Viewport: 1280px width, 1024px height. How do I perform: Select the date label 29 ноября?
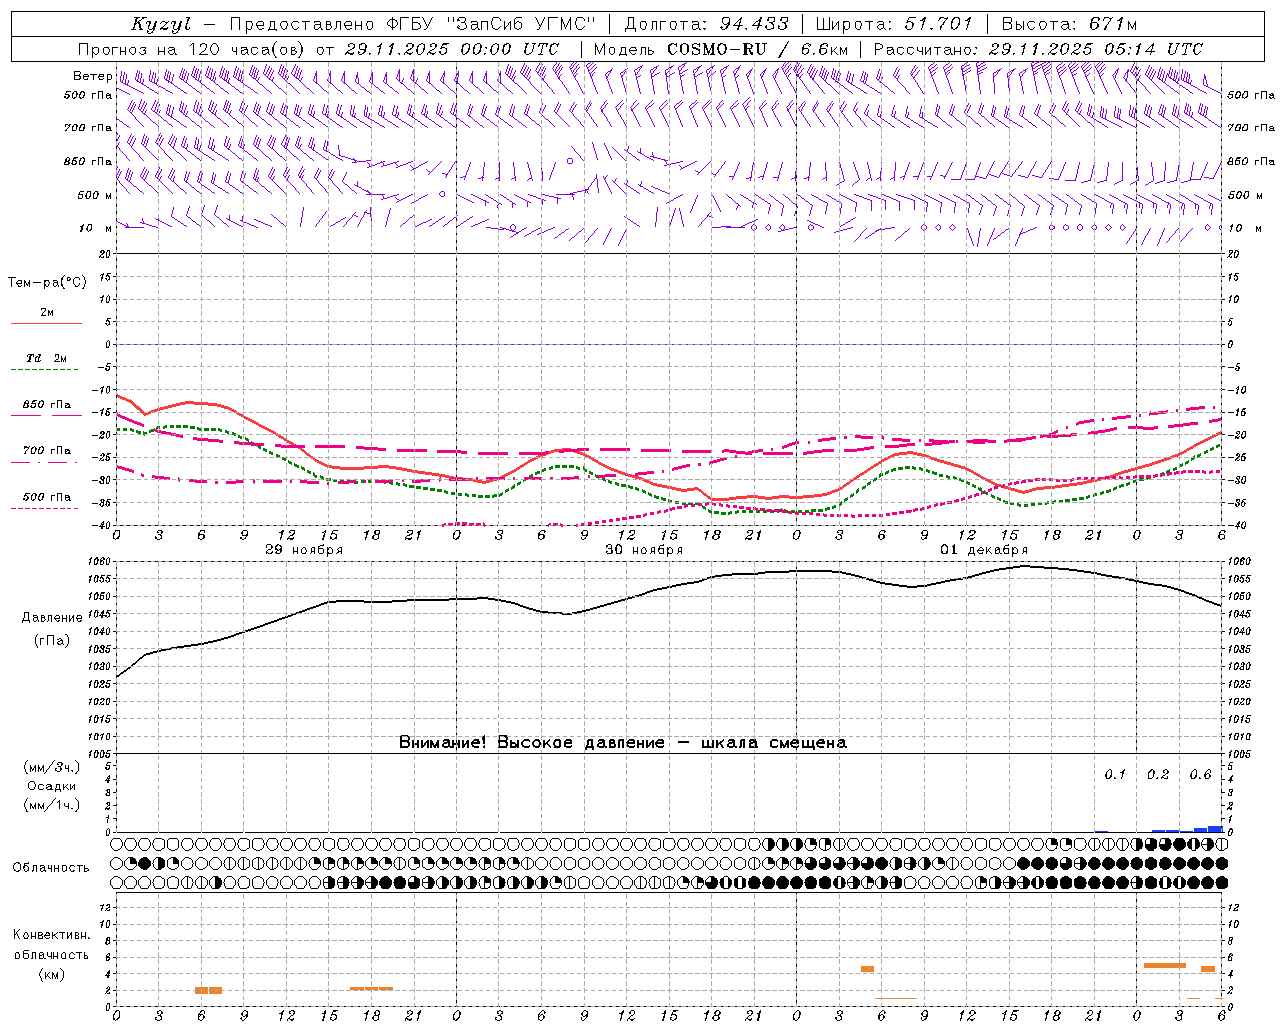click(304, 550)
